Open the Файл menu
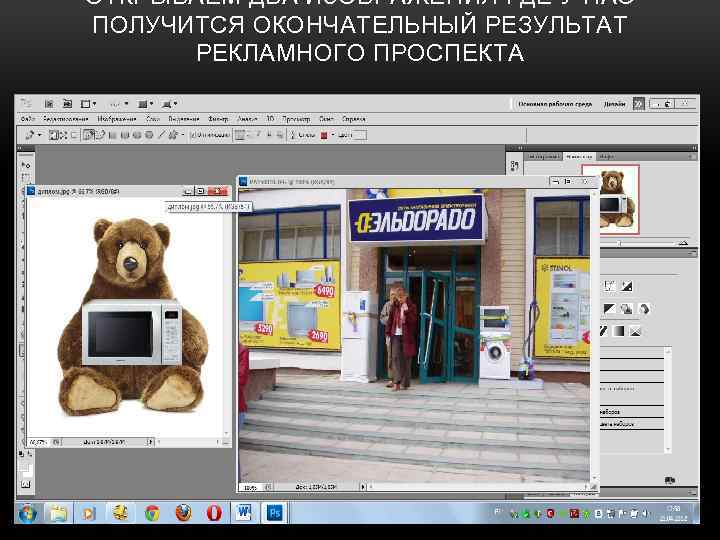Screen dimensions: 720x540 [x=28, y=119]
